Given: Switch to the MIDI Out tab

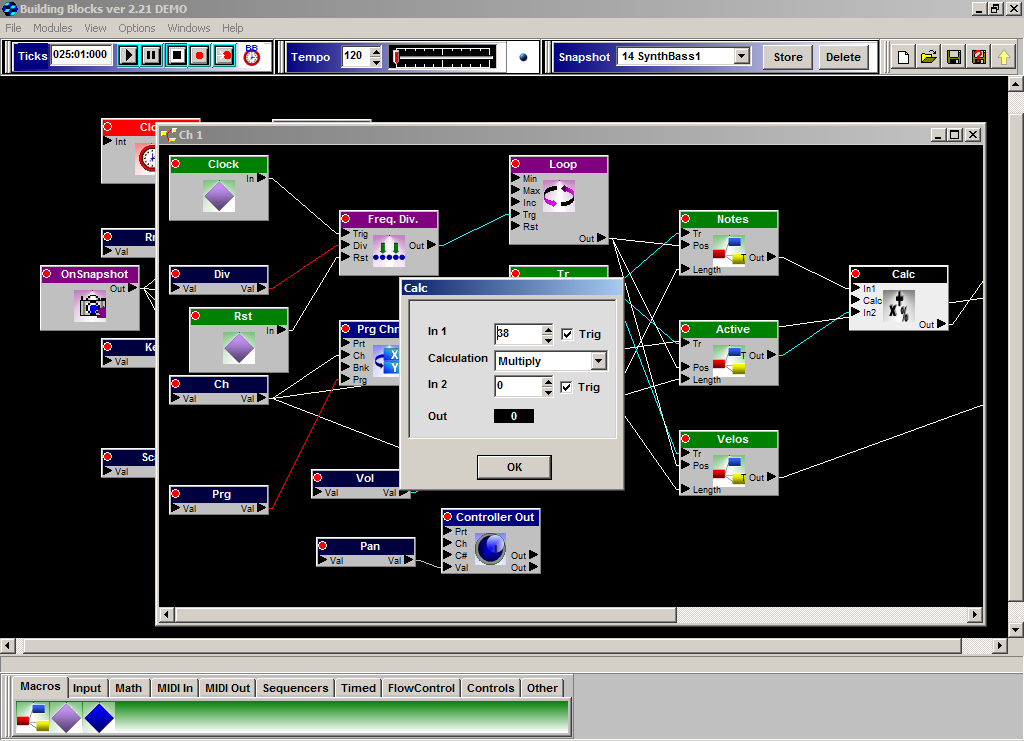Looking at the screenshot, I should click(227, 688).
